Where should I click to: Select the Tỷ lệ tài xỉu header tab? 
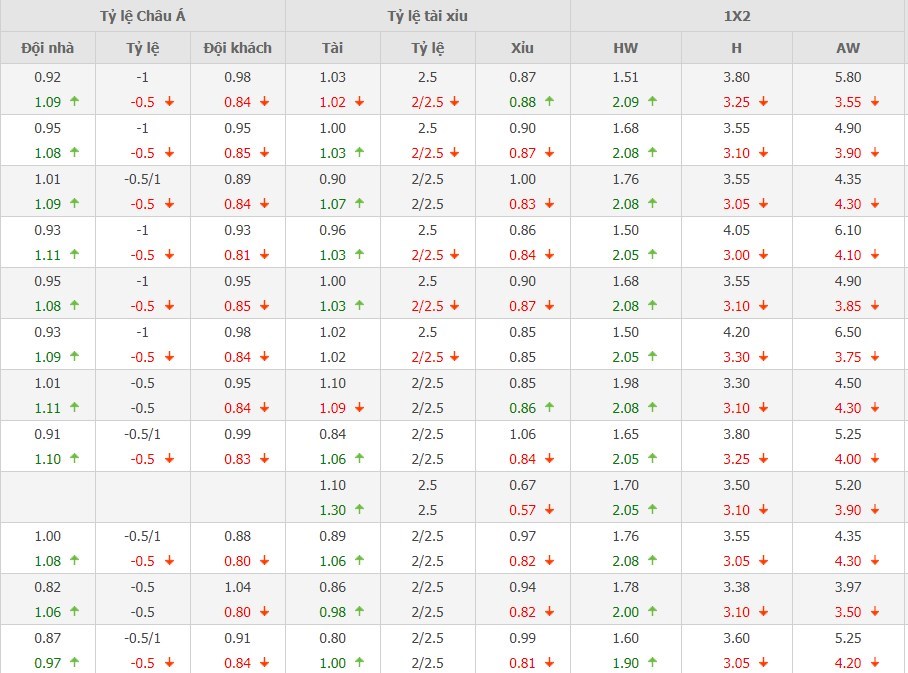click(x=427, y=16)
